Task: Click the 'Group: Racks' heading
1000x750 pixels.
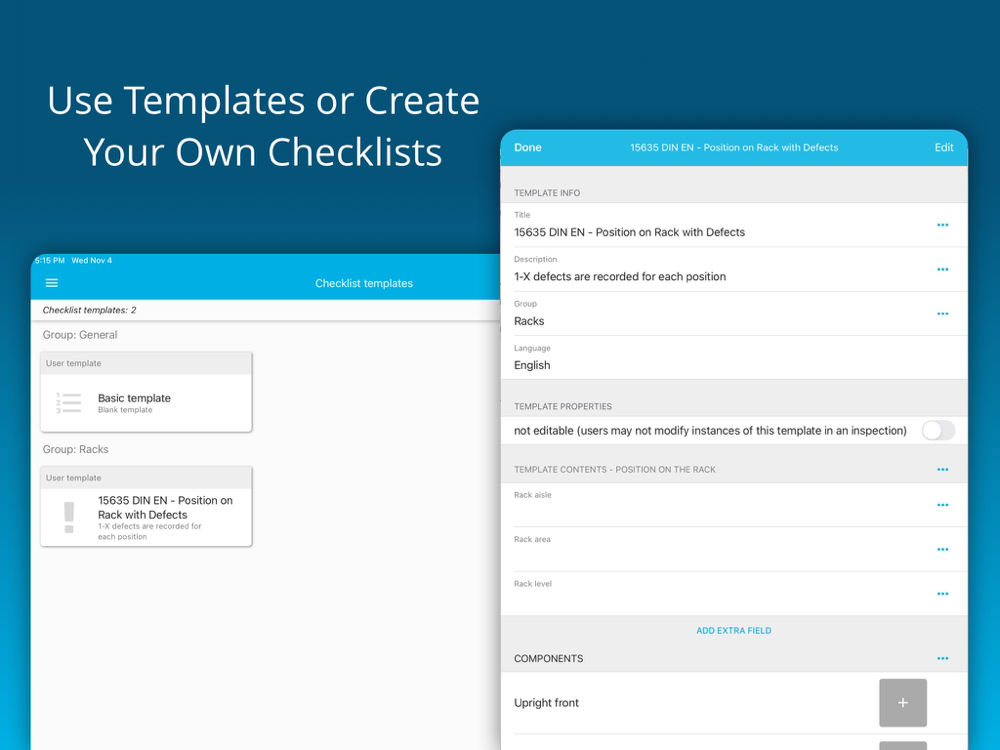Action: [75, 449]
